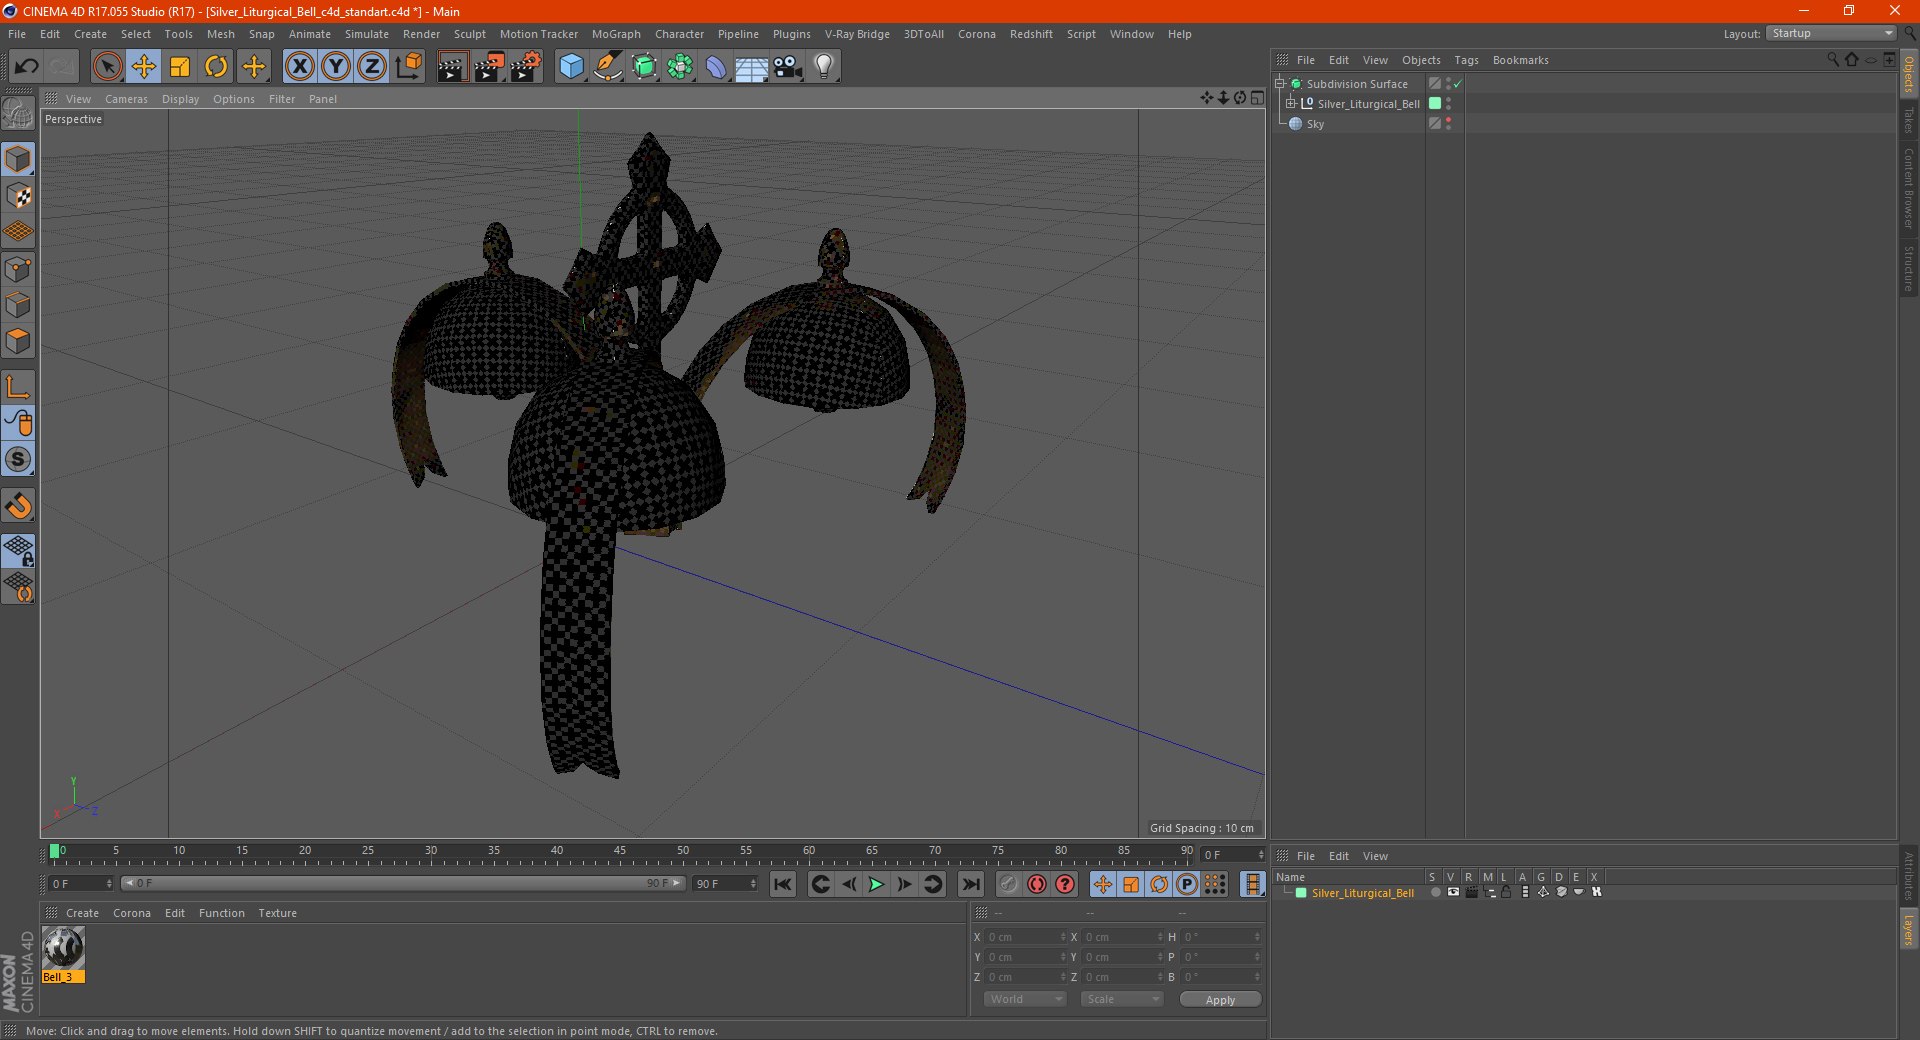Activate the Move tool in toolbar
The height and width of the screenshot is (1040, 1920).
(143, 67)
